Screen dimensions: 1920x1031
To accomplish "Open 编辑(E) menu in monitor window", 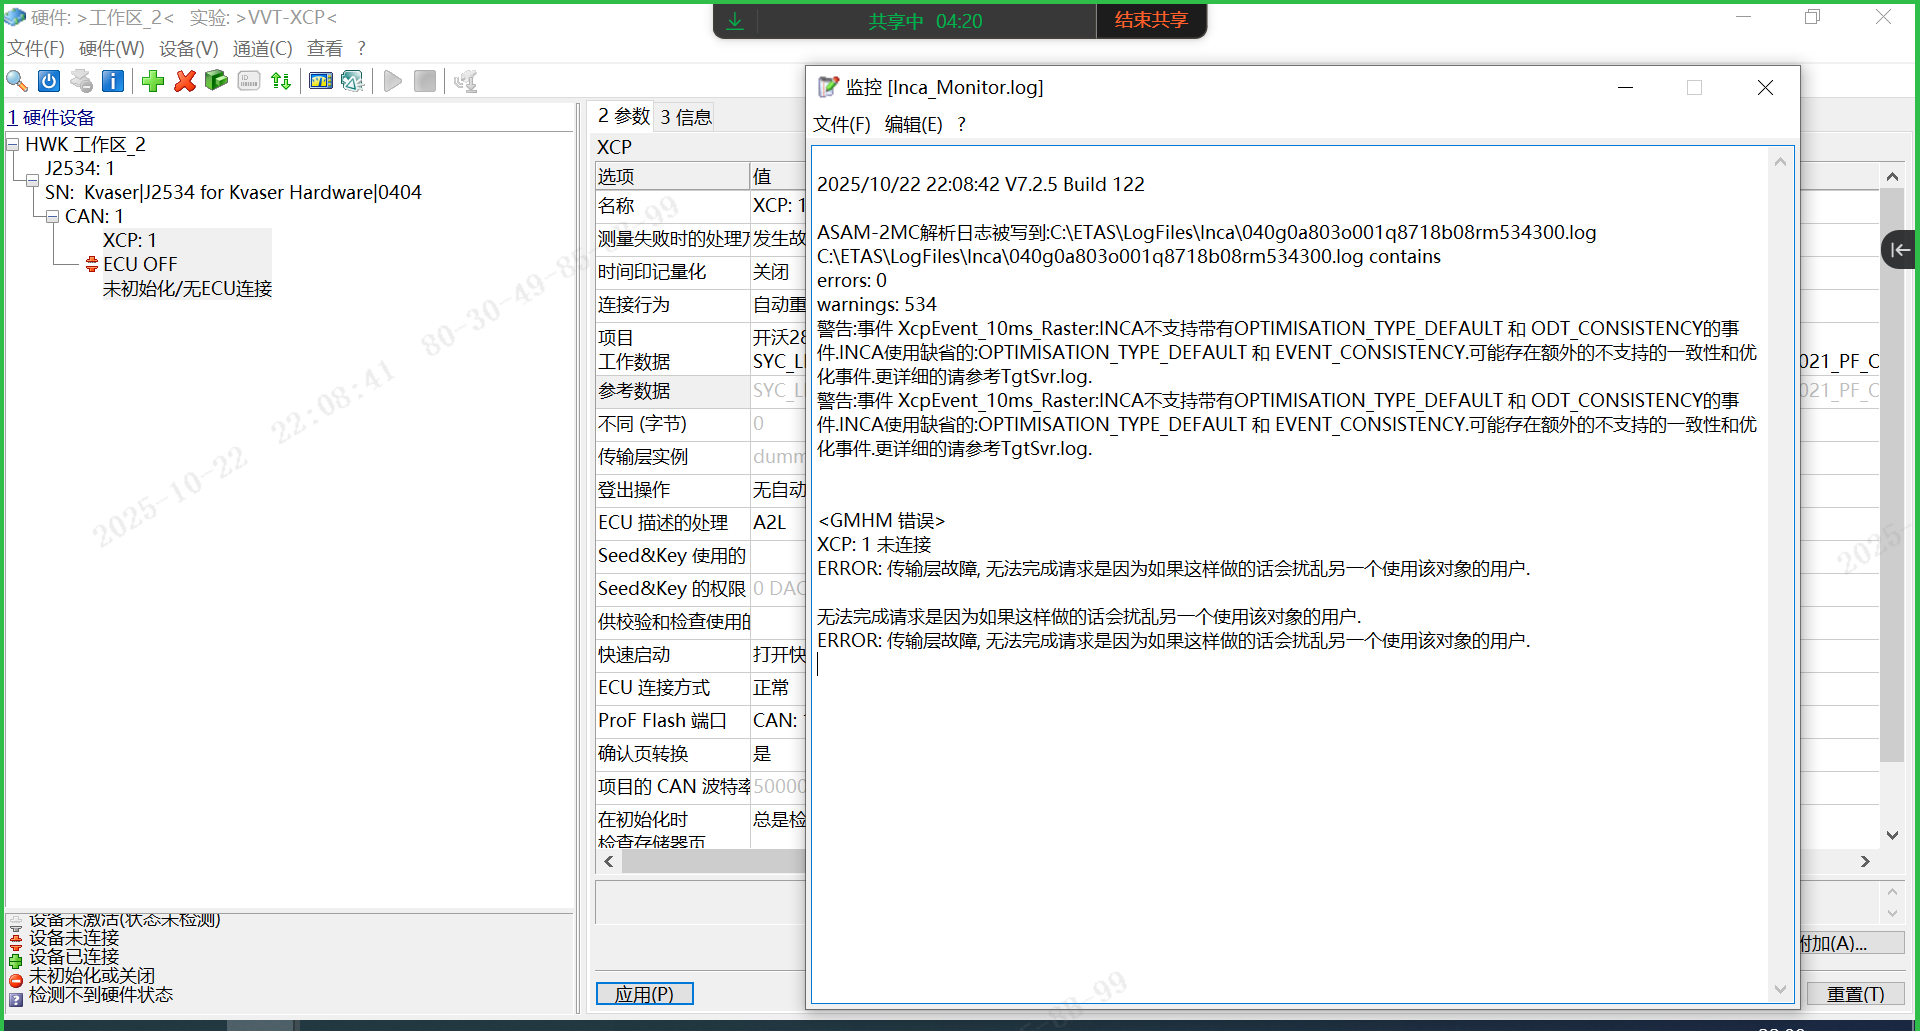I will click(914, 124).
